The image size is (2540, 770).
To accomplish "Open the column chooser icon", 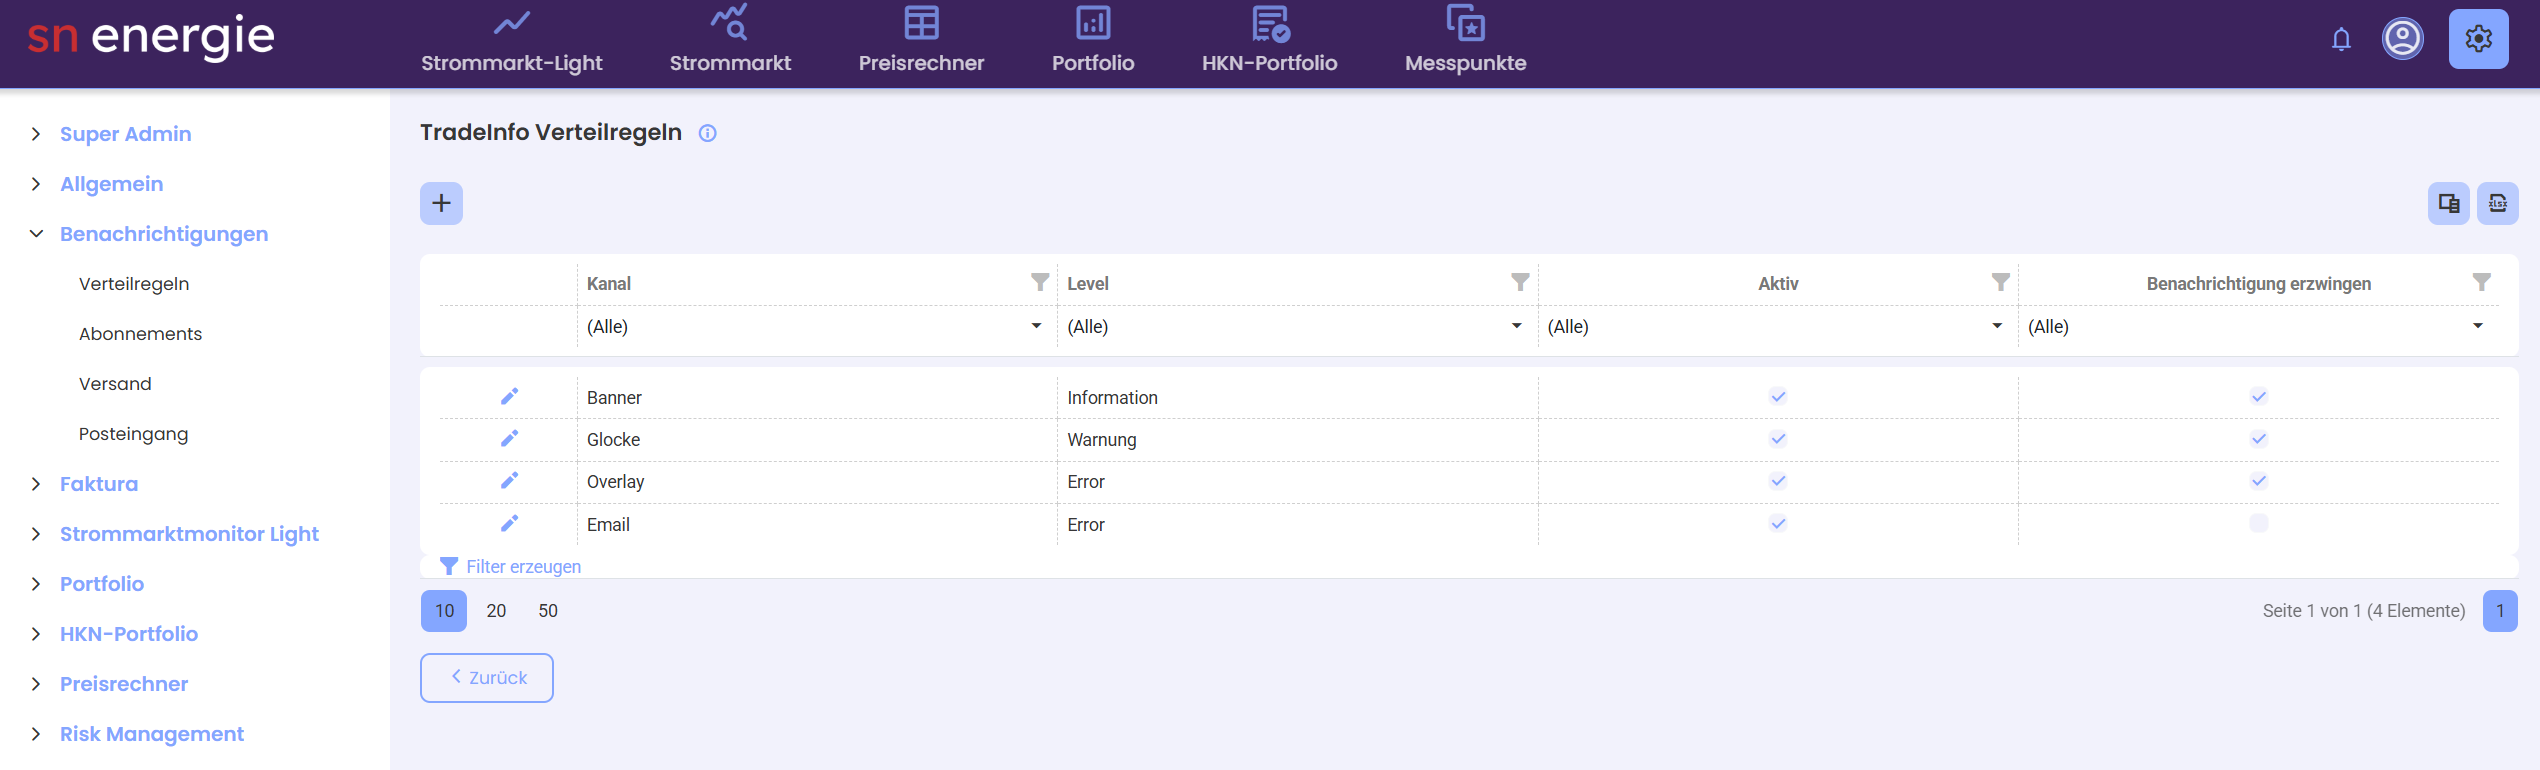I will 2448,203.
